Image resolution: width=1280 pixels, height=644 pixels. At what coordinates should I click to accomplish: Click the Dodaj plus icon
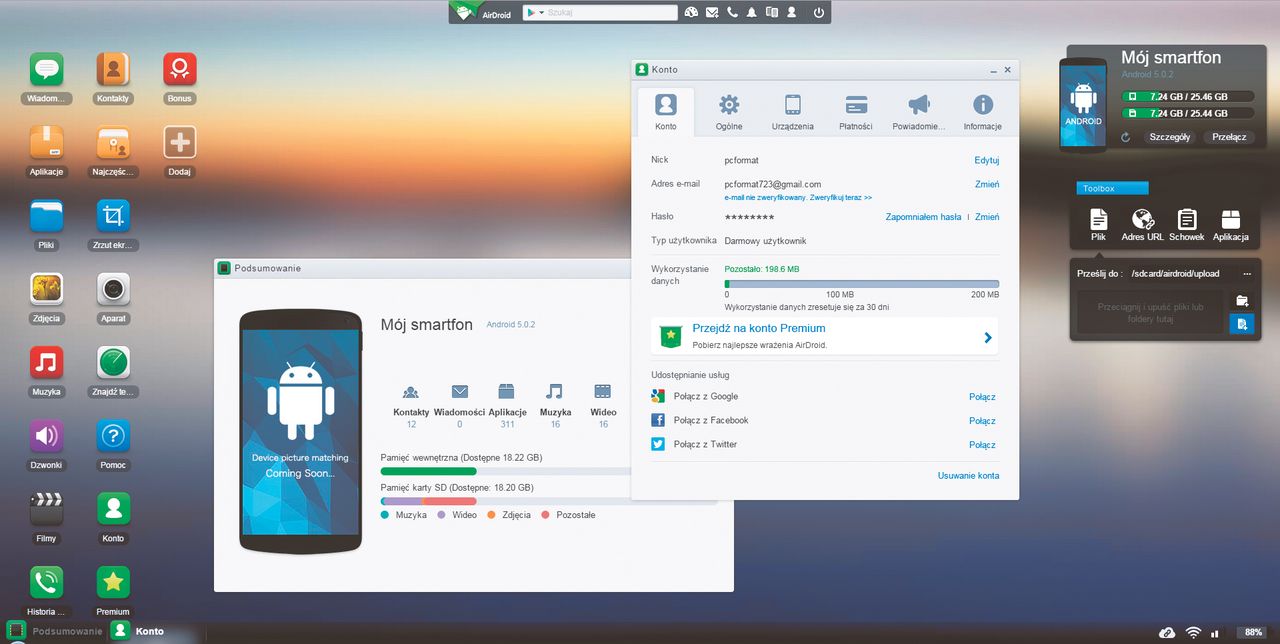click(180, 142)
